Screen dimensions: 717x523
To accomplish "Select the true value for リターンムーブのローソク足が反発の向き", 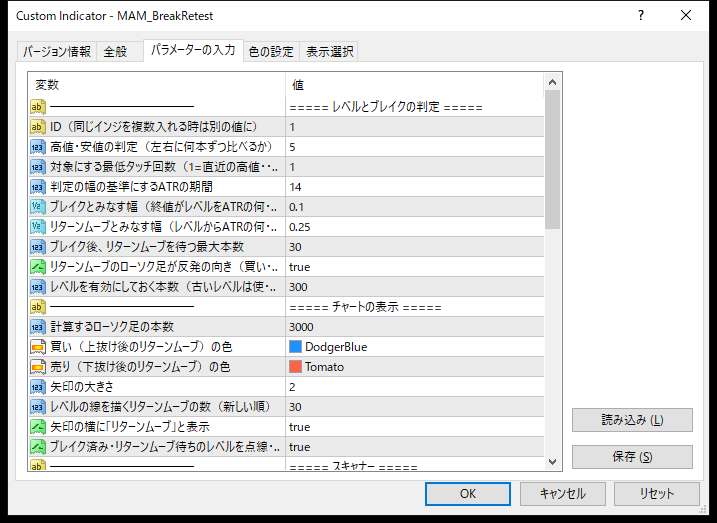I will point(415,267).
